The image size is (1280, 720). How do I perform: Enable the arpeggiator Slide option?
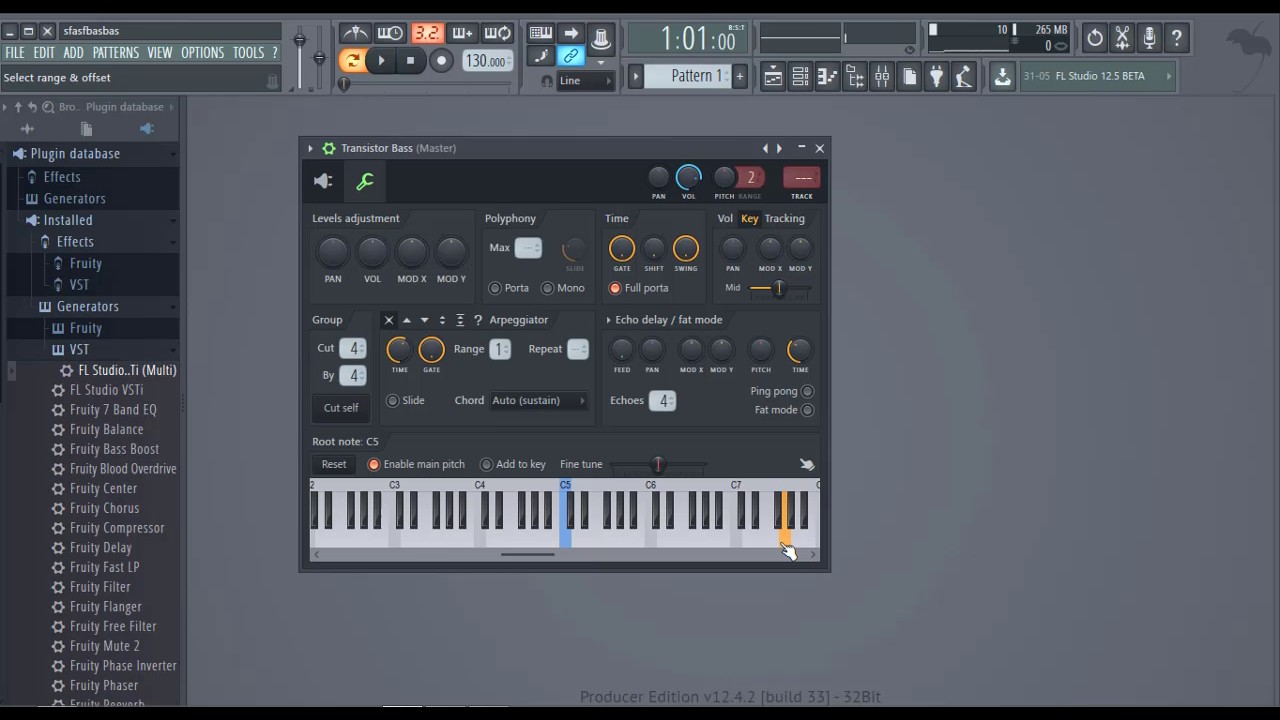pyautogui.click(x=392, y=400)
